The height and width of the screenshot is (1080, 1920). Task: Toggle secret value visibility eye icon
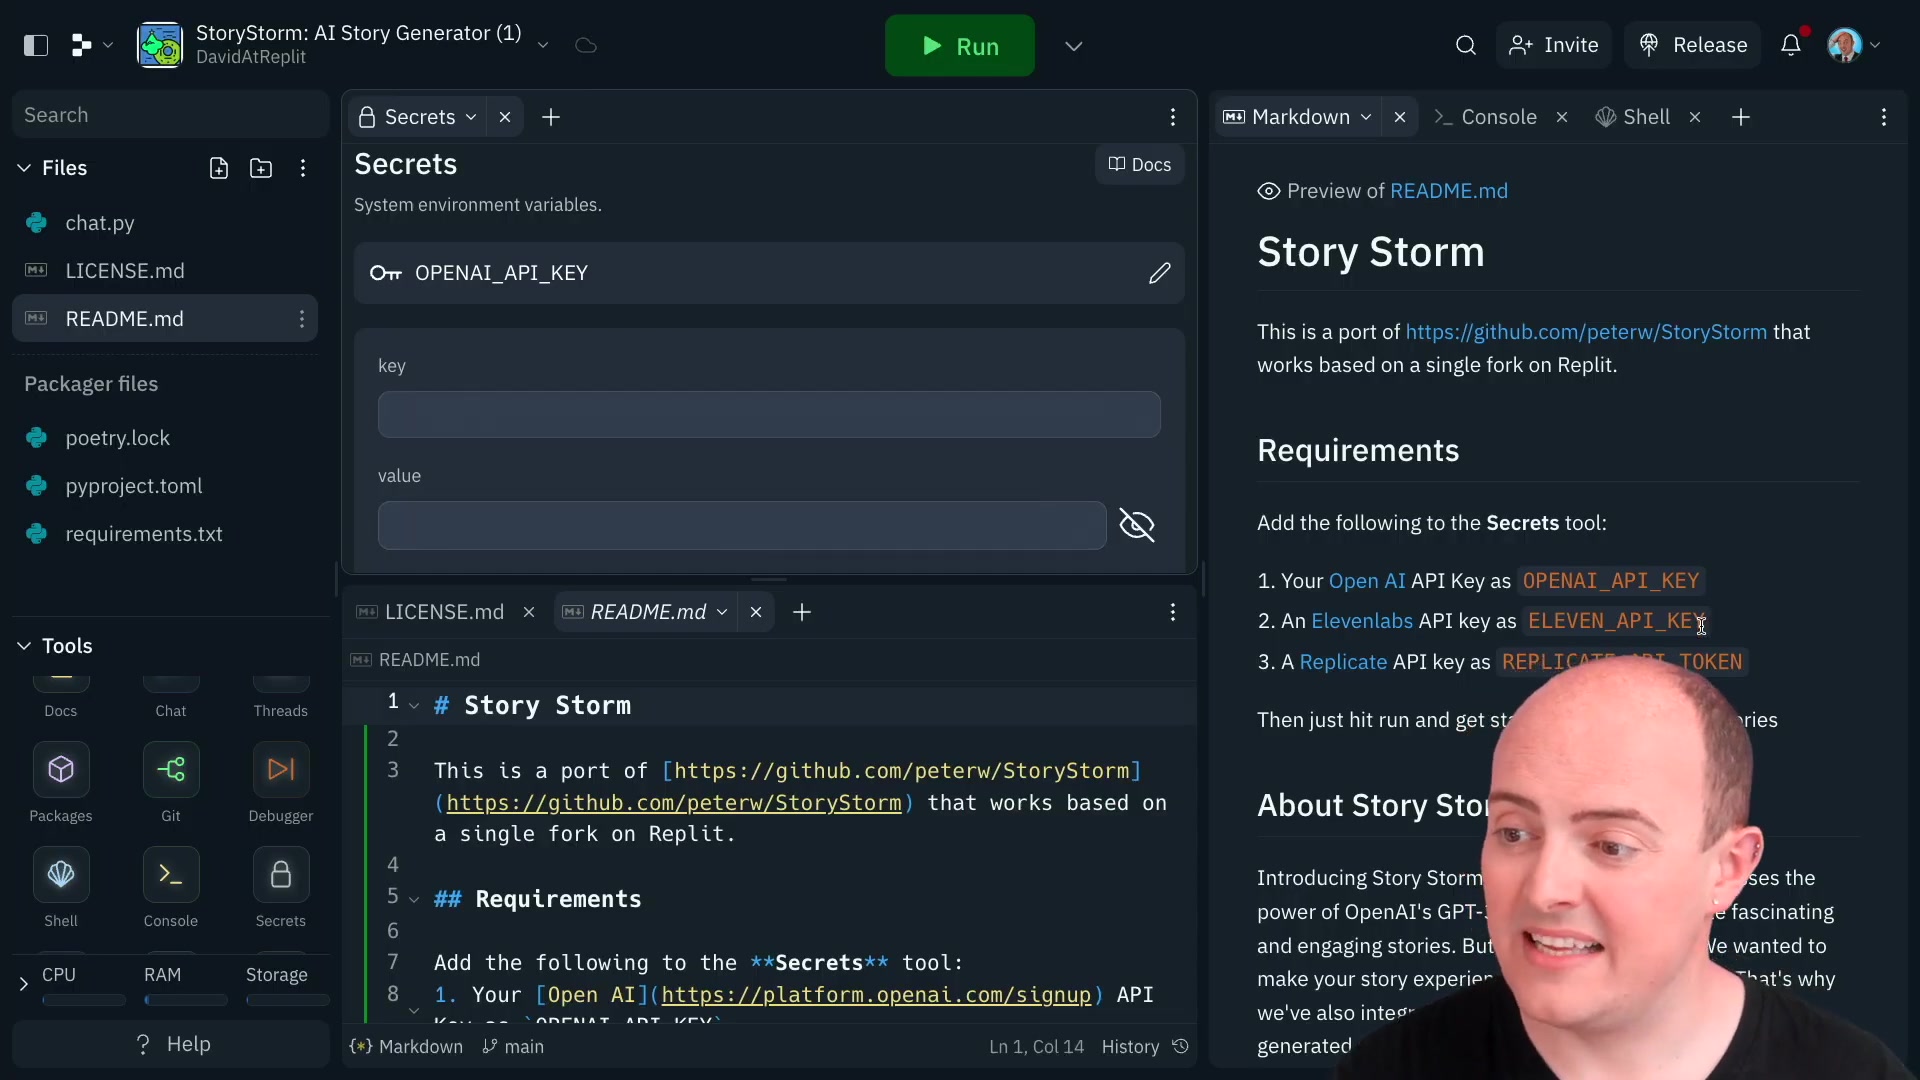tap(1137, 525)
